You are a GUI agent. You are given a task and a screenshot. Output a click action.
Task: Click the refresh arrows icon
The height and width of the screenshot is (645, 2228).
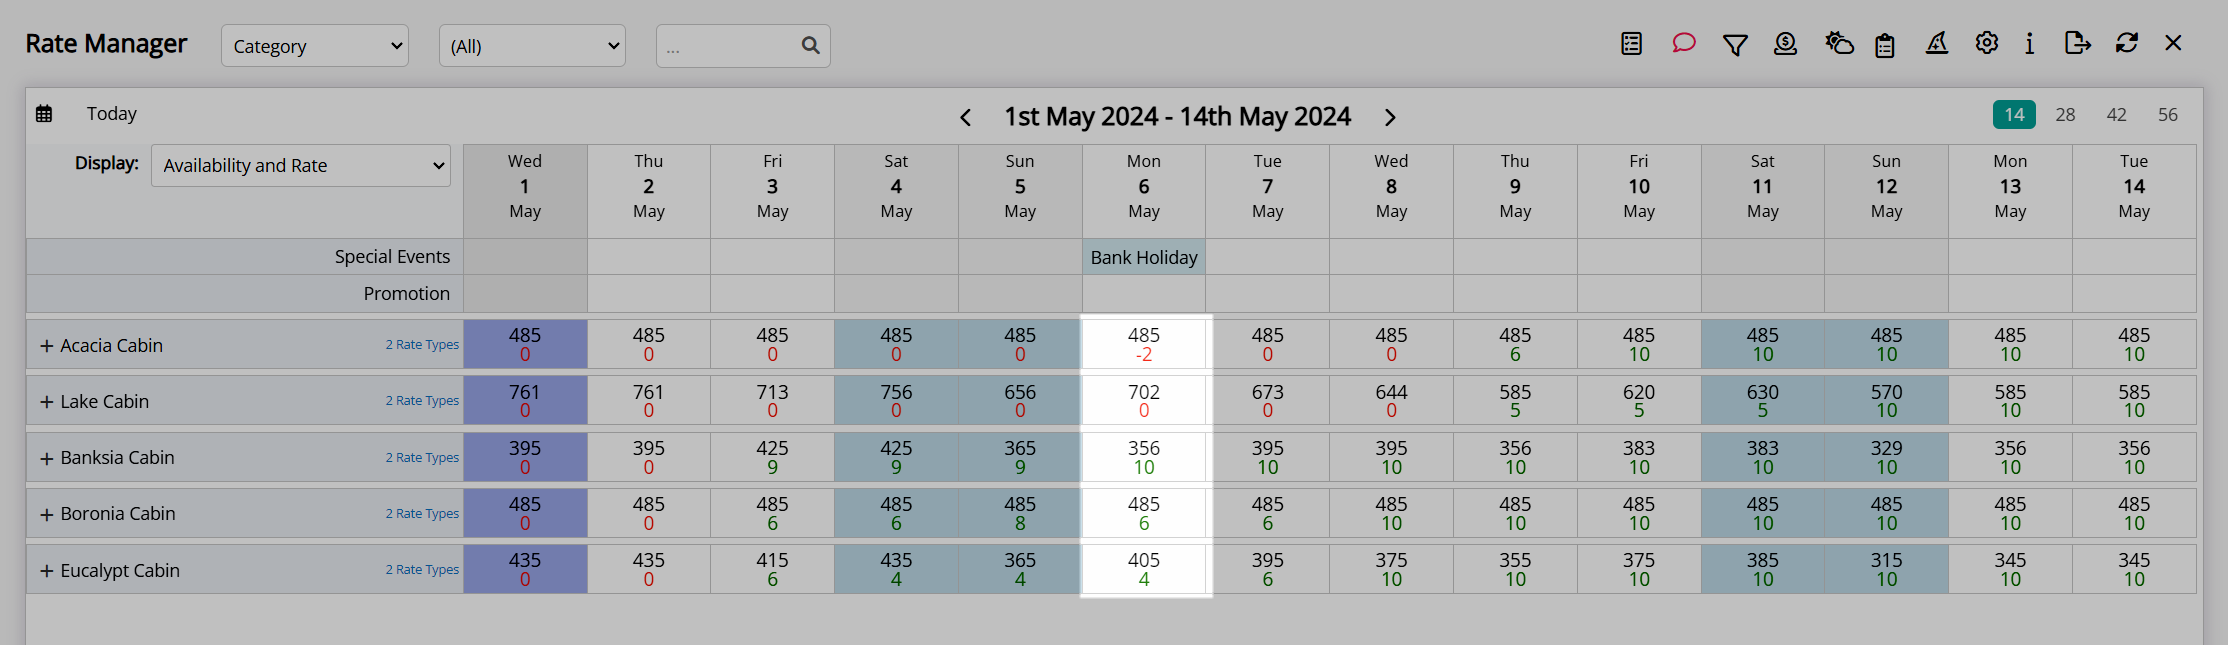(x=2126, y=43)
